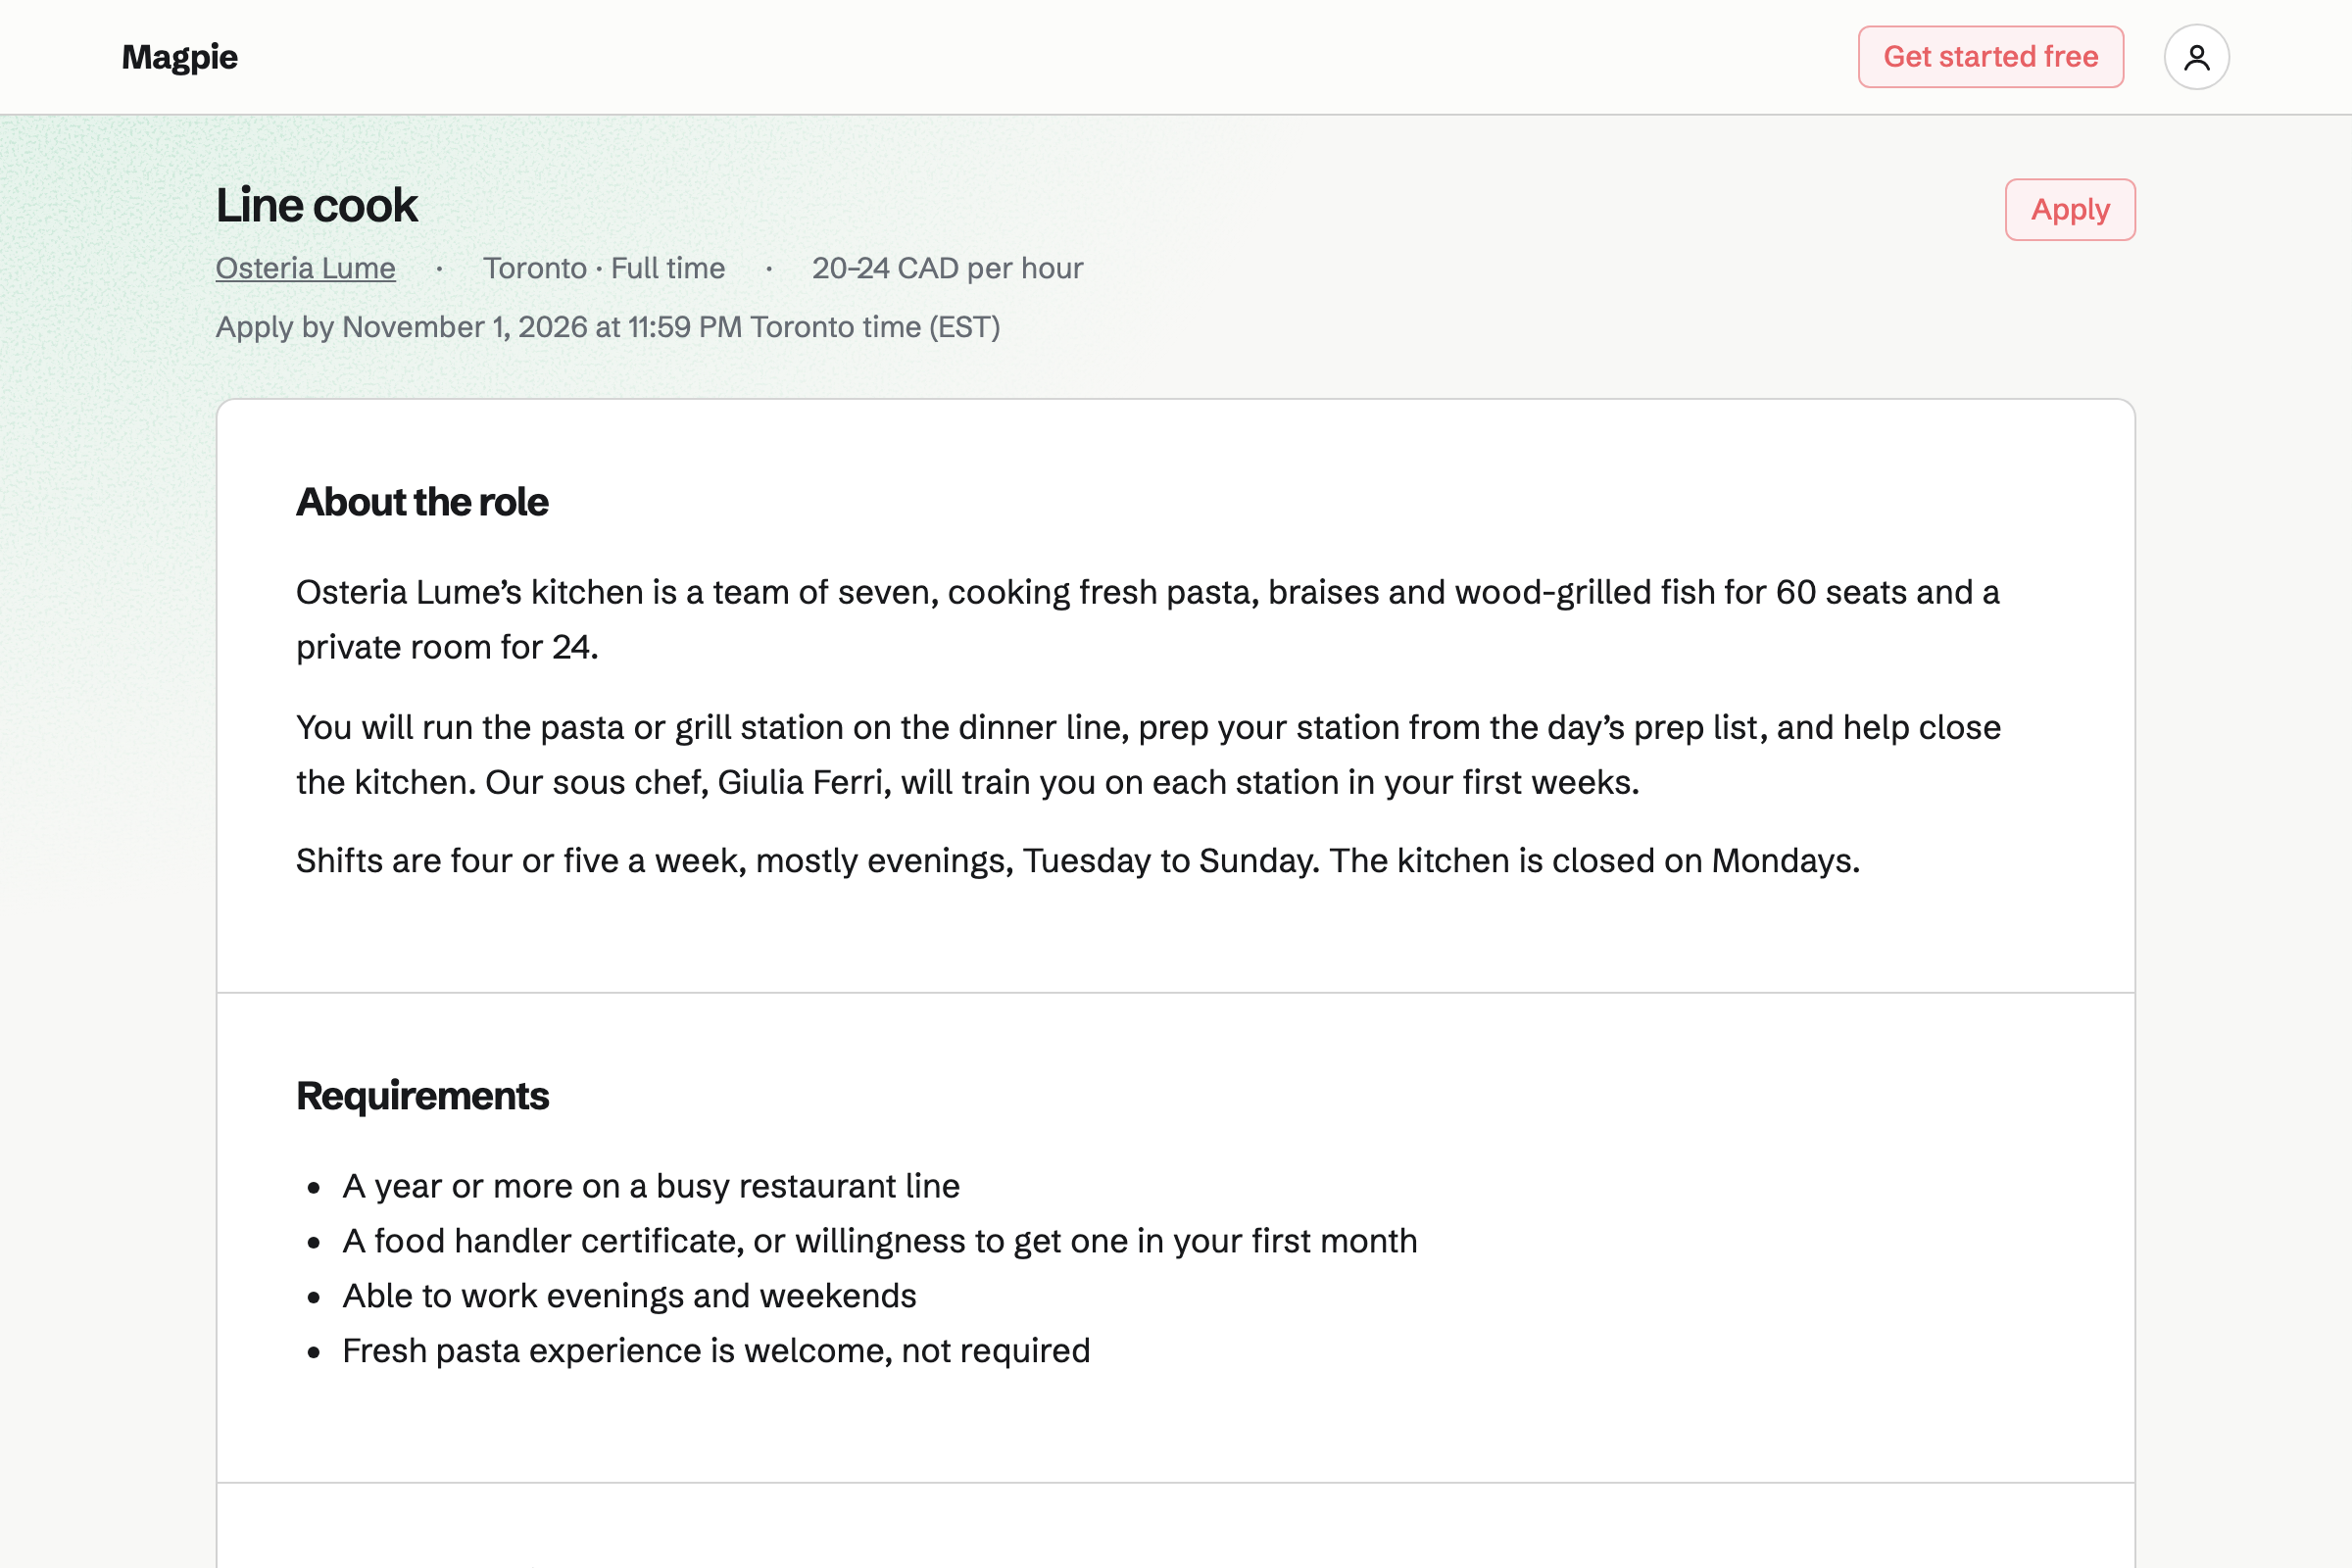Apply for the Line cook job
The image size is (2352, 1568).
[x=2070, y=210]
